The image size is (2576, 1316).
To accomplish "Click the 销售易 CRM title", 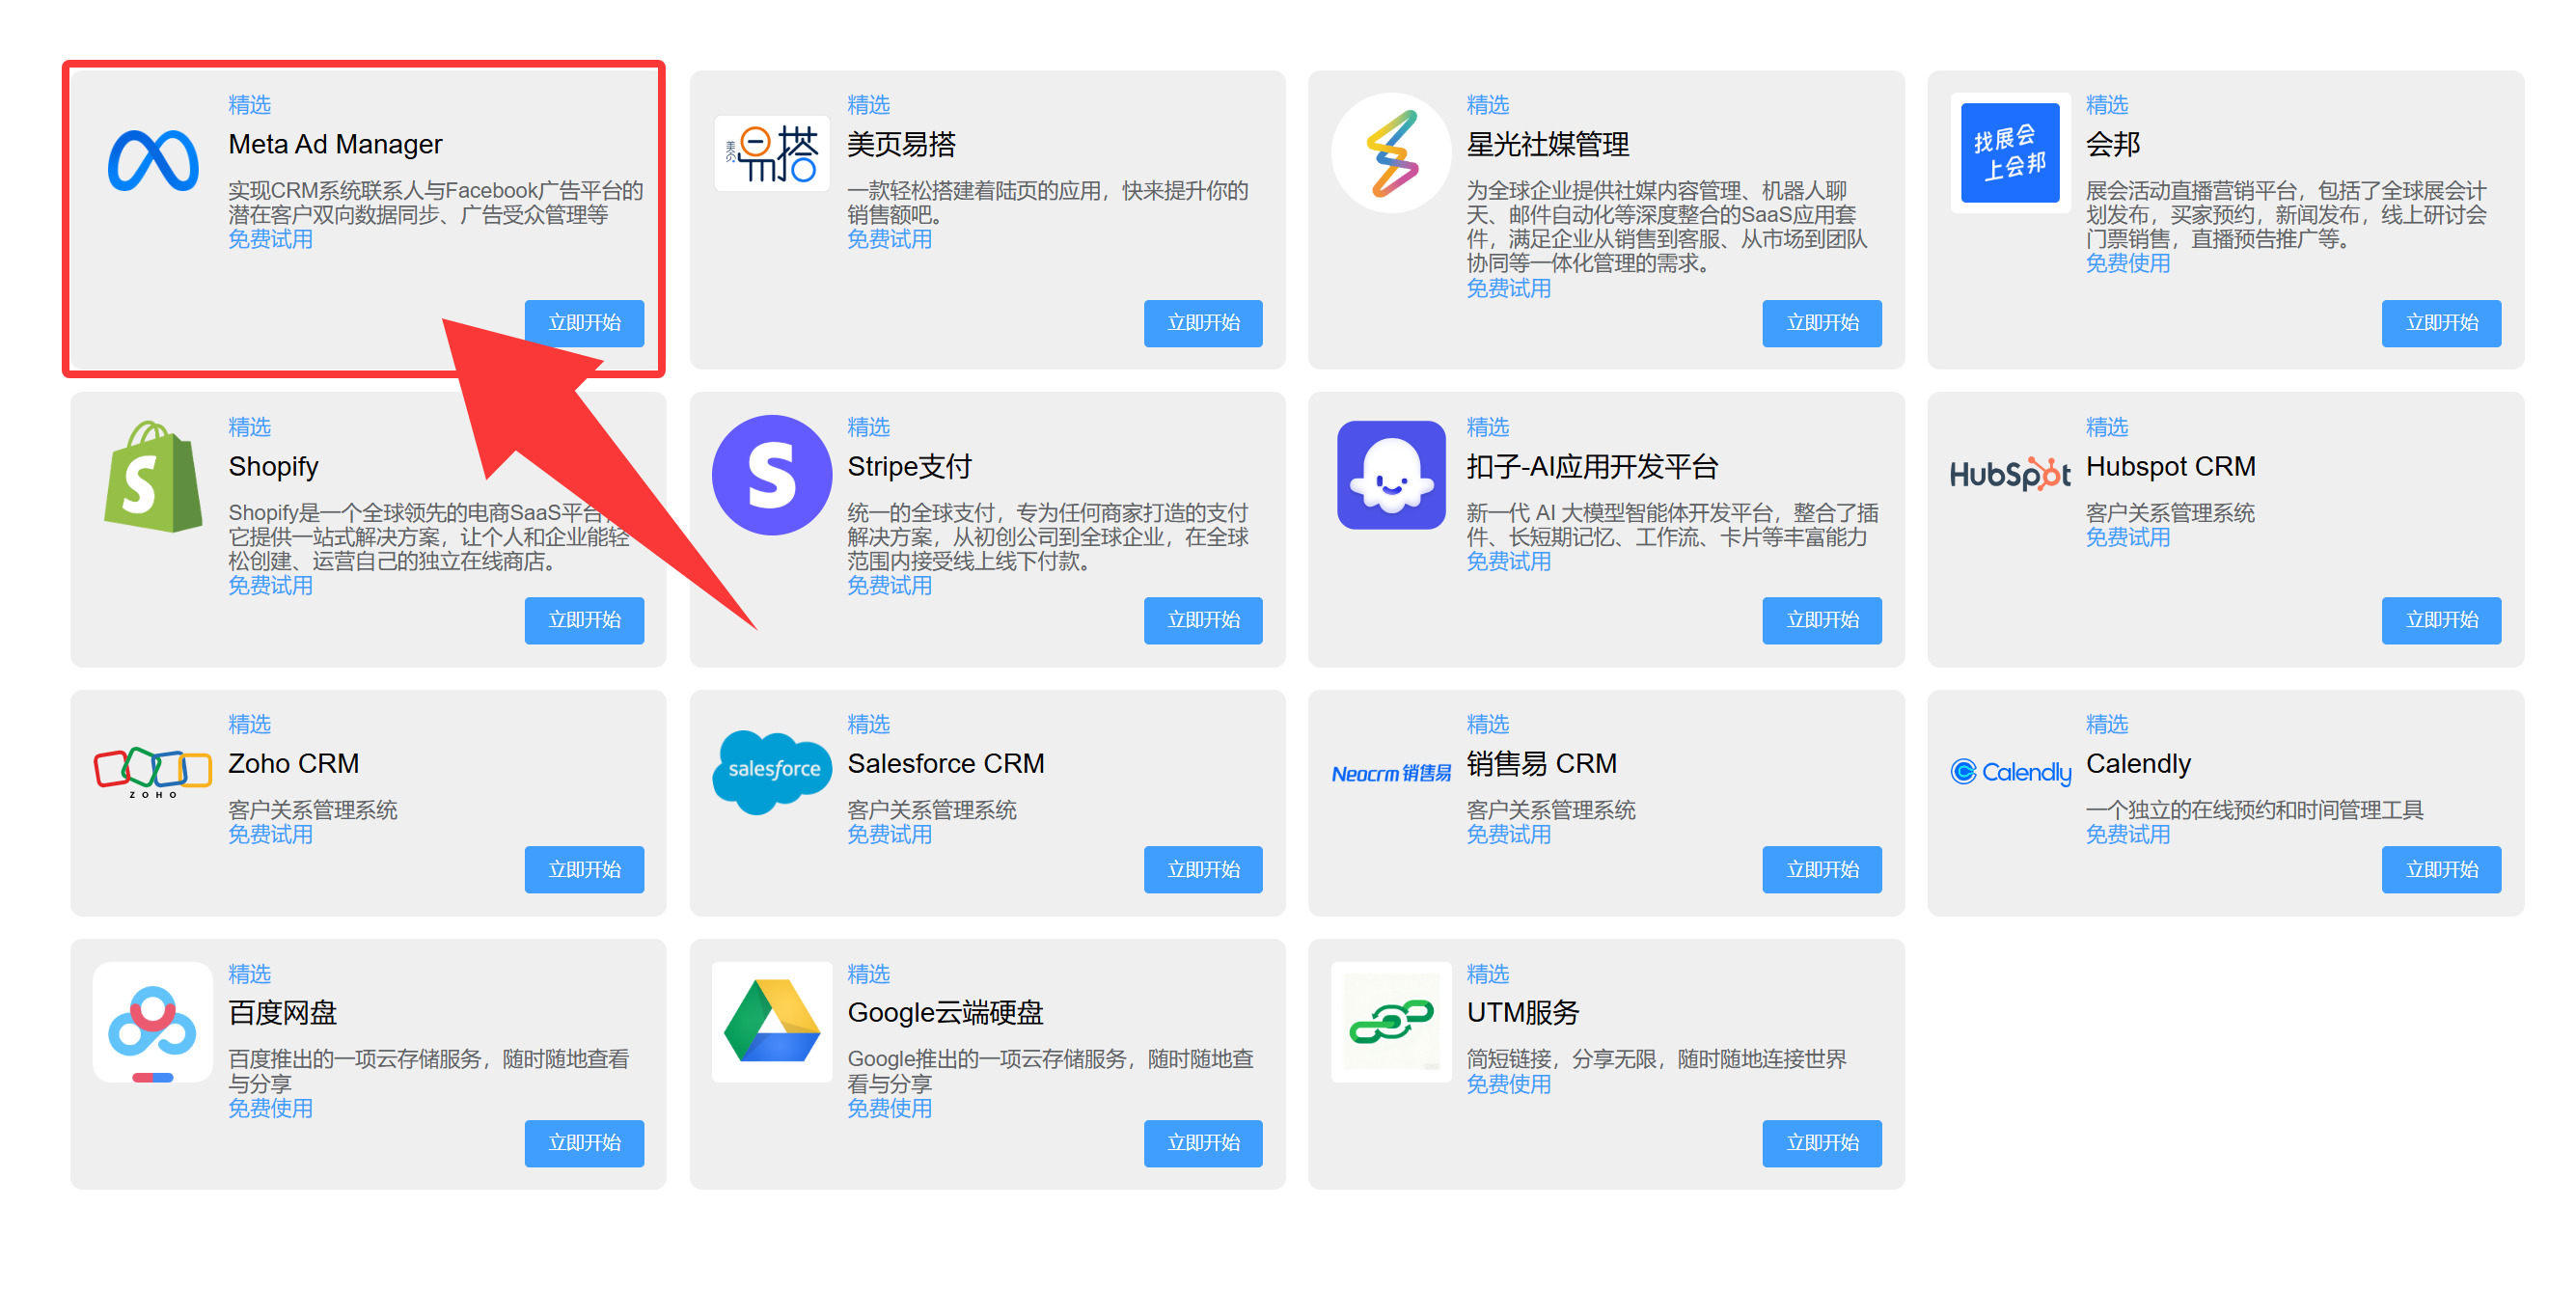I will pyautogui.click(x=1541, y=763).
